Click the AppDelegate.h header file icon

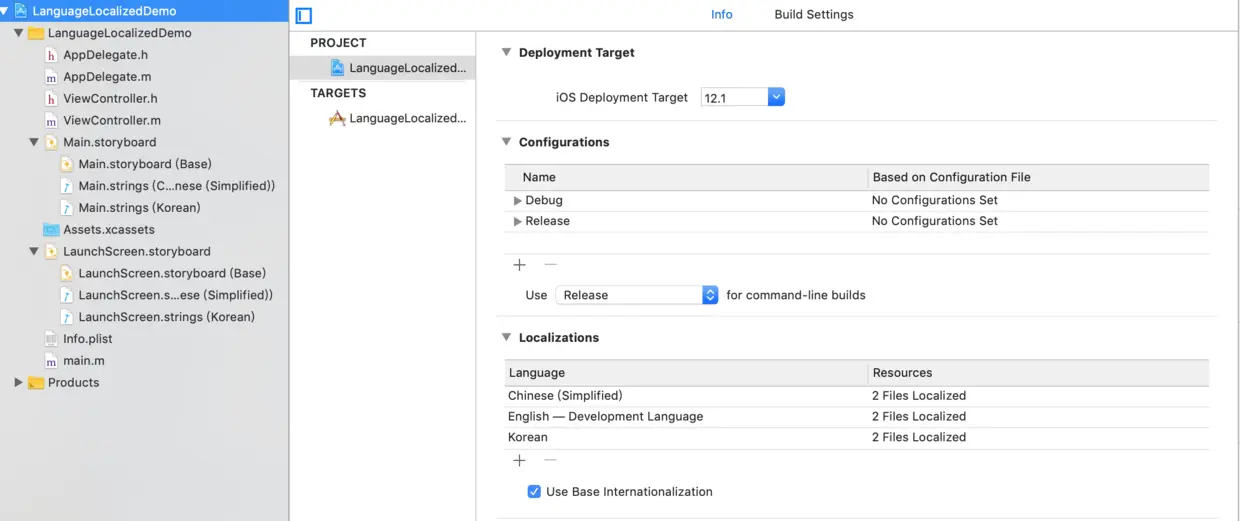52,55
